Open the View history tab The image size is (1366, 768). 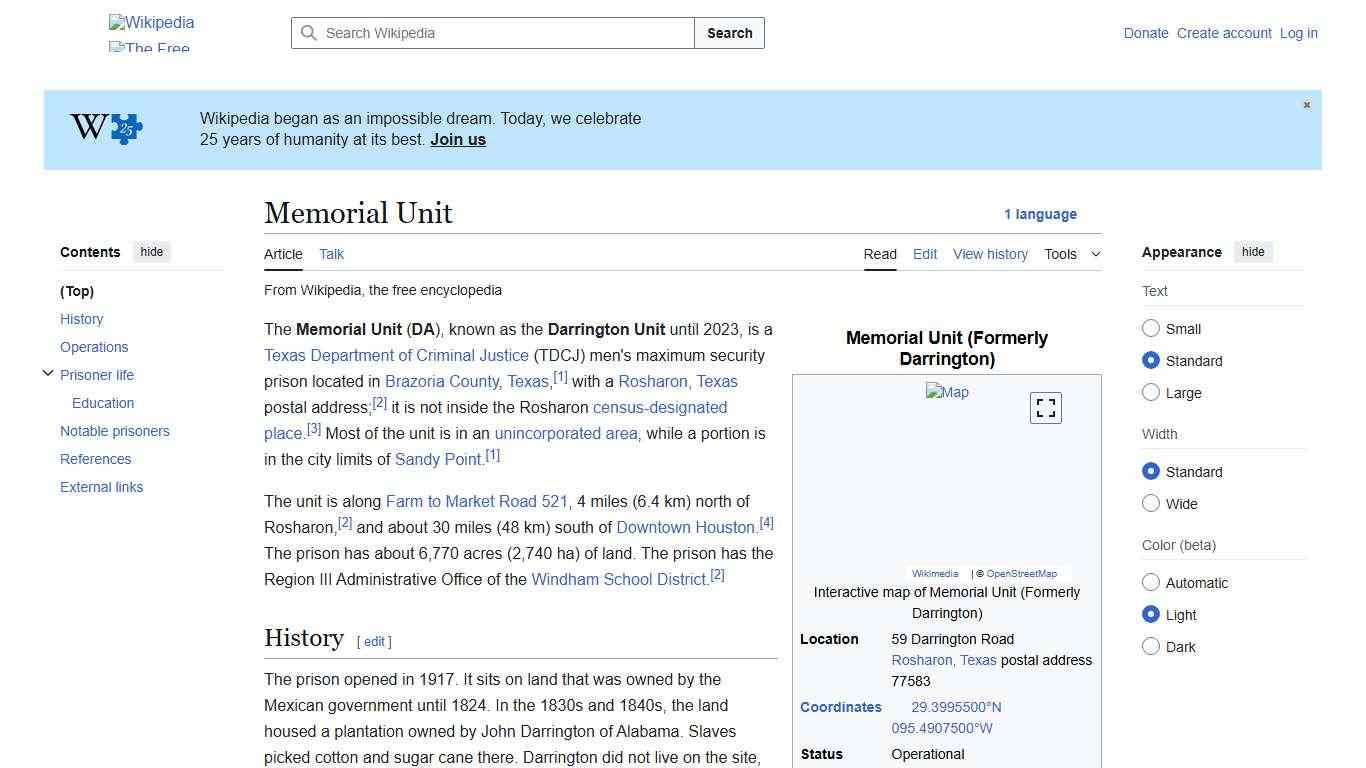pyautogui.click(x=989, y=254)
